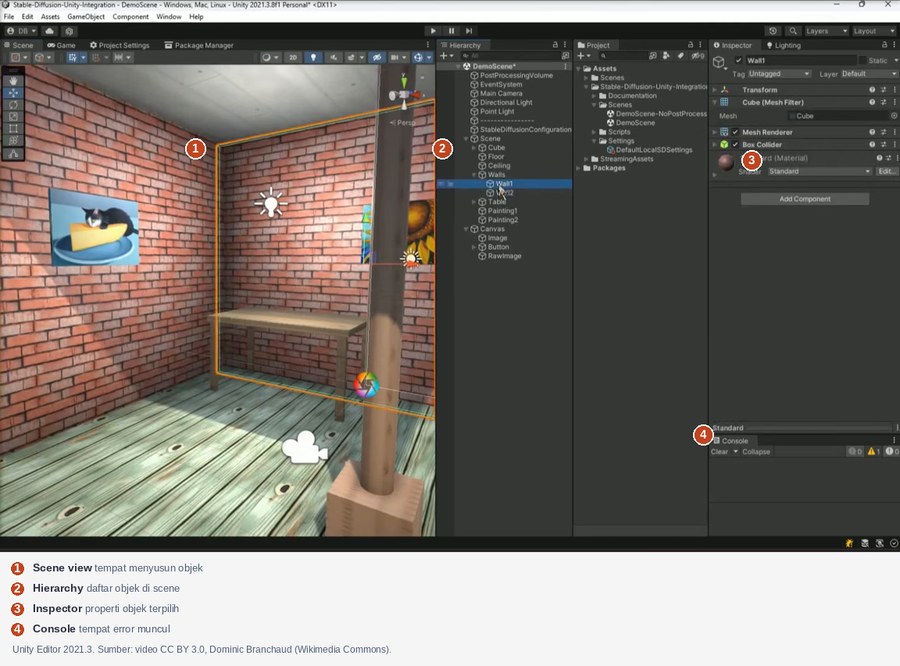Open the GameObject menu
Viewport: 900px width, 666px height.
(x=86, y=17)
